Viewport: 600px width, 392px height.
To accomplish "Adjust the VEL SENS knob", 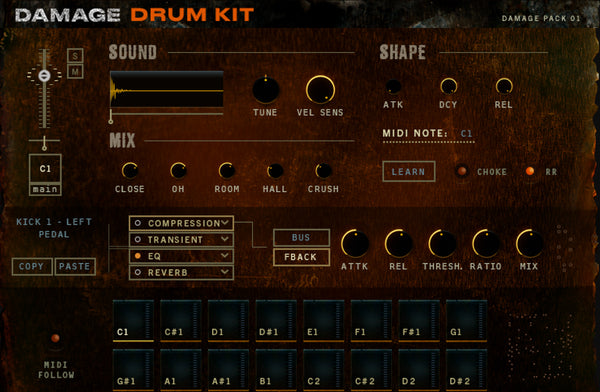I will pos(320,90).
